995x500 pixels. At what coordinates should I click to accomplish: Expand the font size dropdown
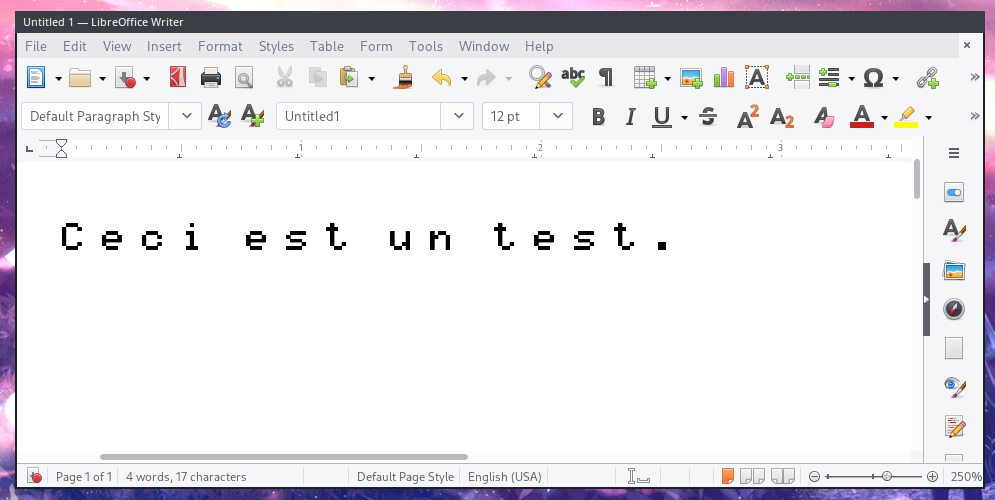(557, 116)
